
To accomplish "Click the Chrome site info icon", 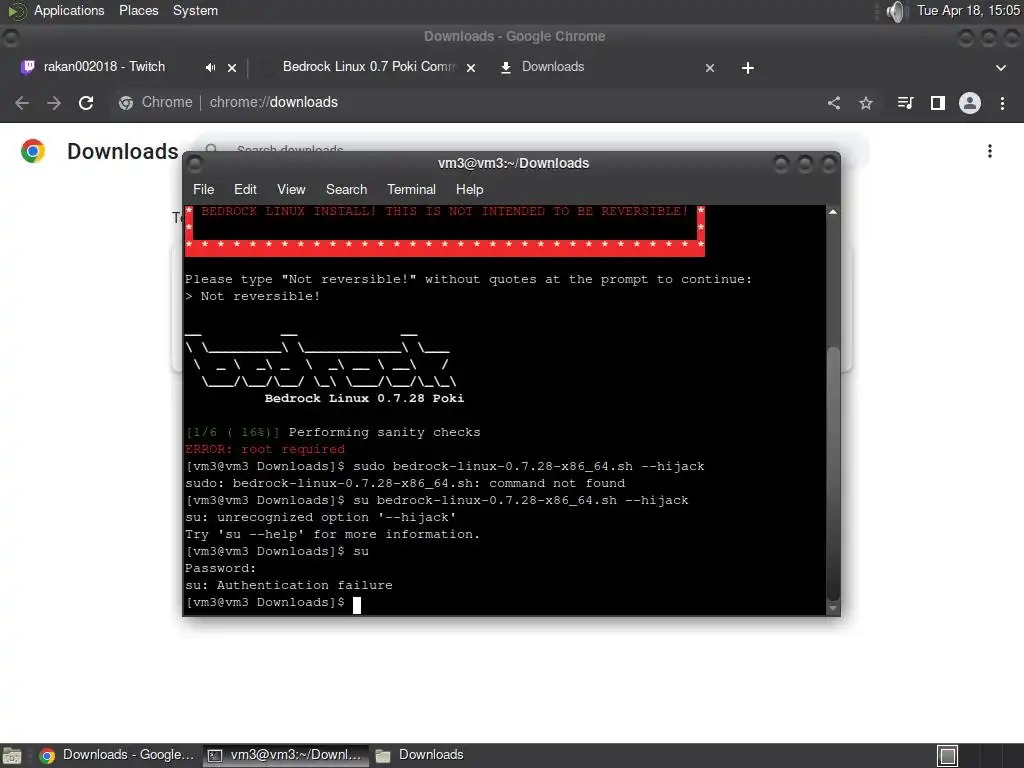I will click(126, 103).
